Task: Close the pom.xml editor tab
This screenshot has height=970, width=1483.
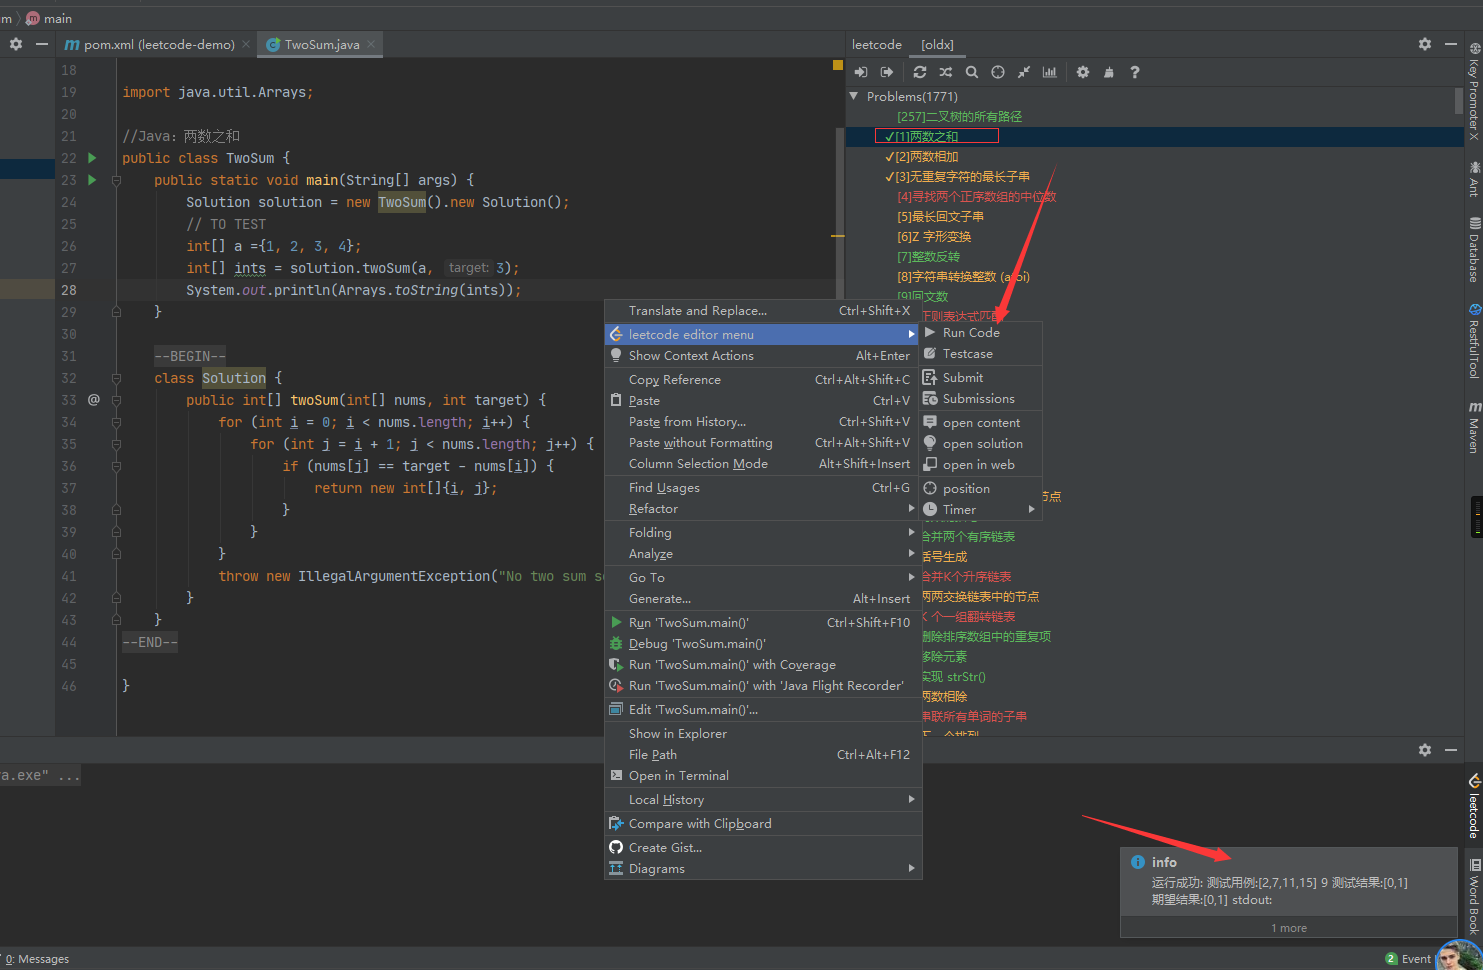Action: pyautogui.click(x=247, y=44)
